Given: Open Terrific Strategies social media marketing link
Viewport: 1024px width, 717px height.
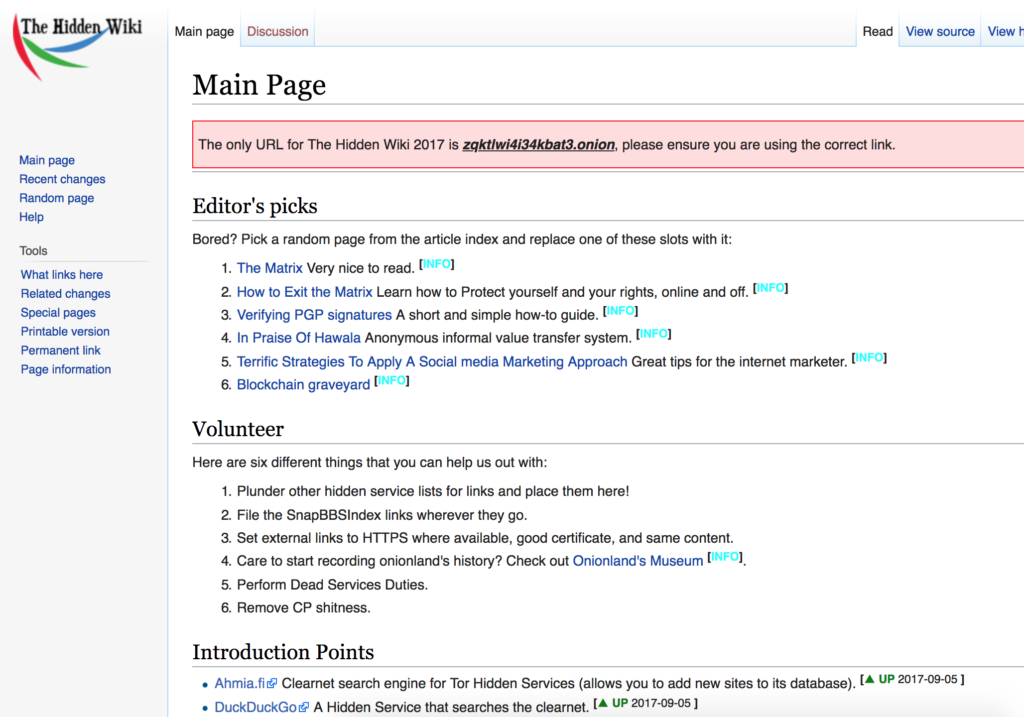Looking at the screenshot, I should [432, 362].
